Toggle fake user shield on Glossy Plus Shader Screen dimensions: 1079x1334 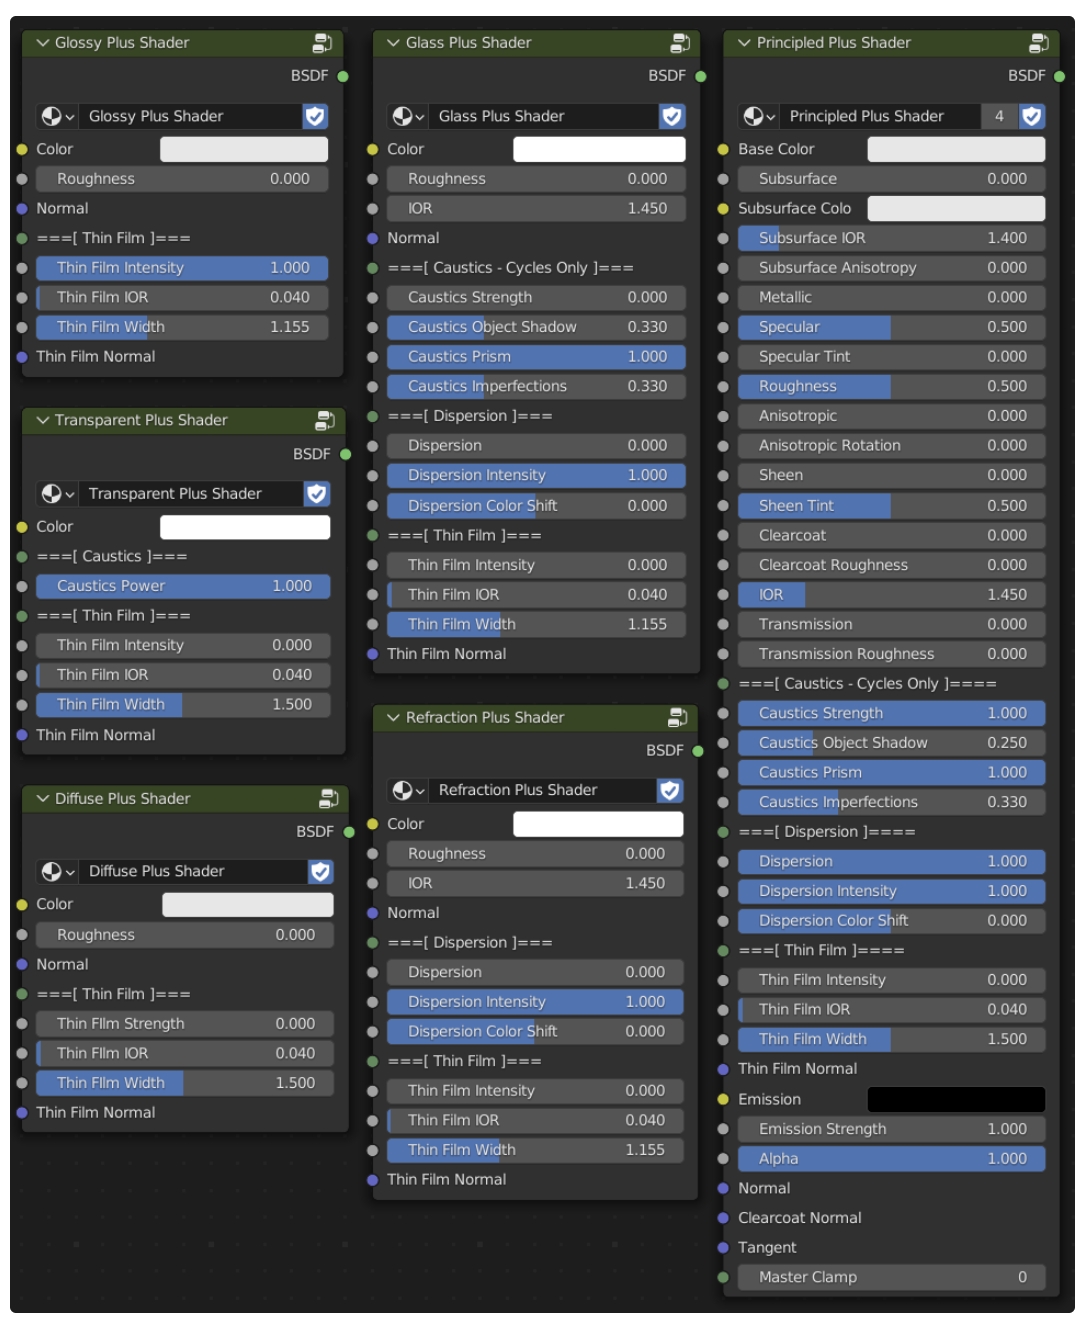click(x=315, y=116)
